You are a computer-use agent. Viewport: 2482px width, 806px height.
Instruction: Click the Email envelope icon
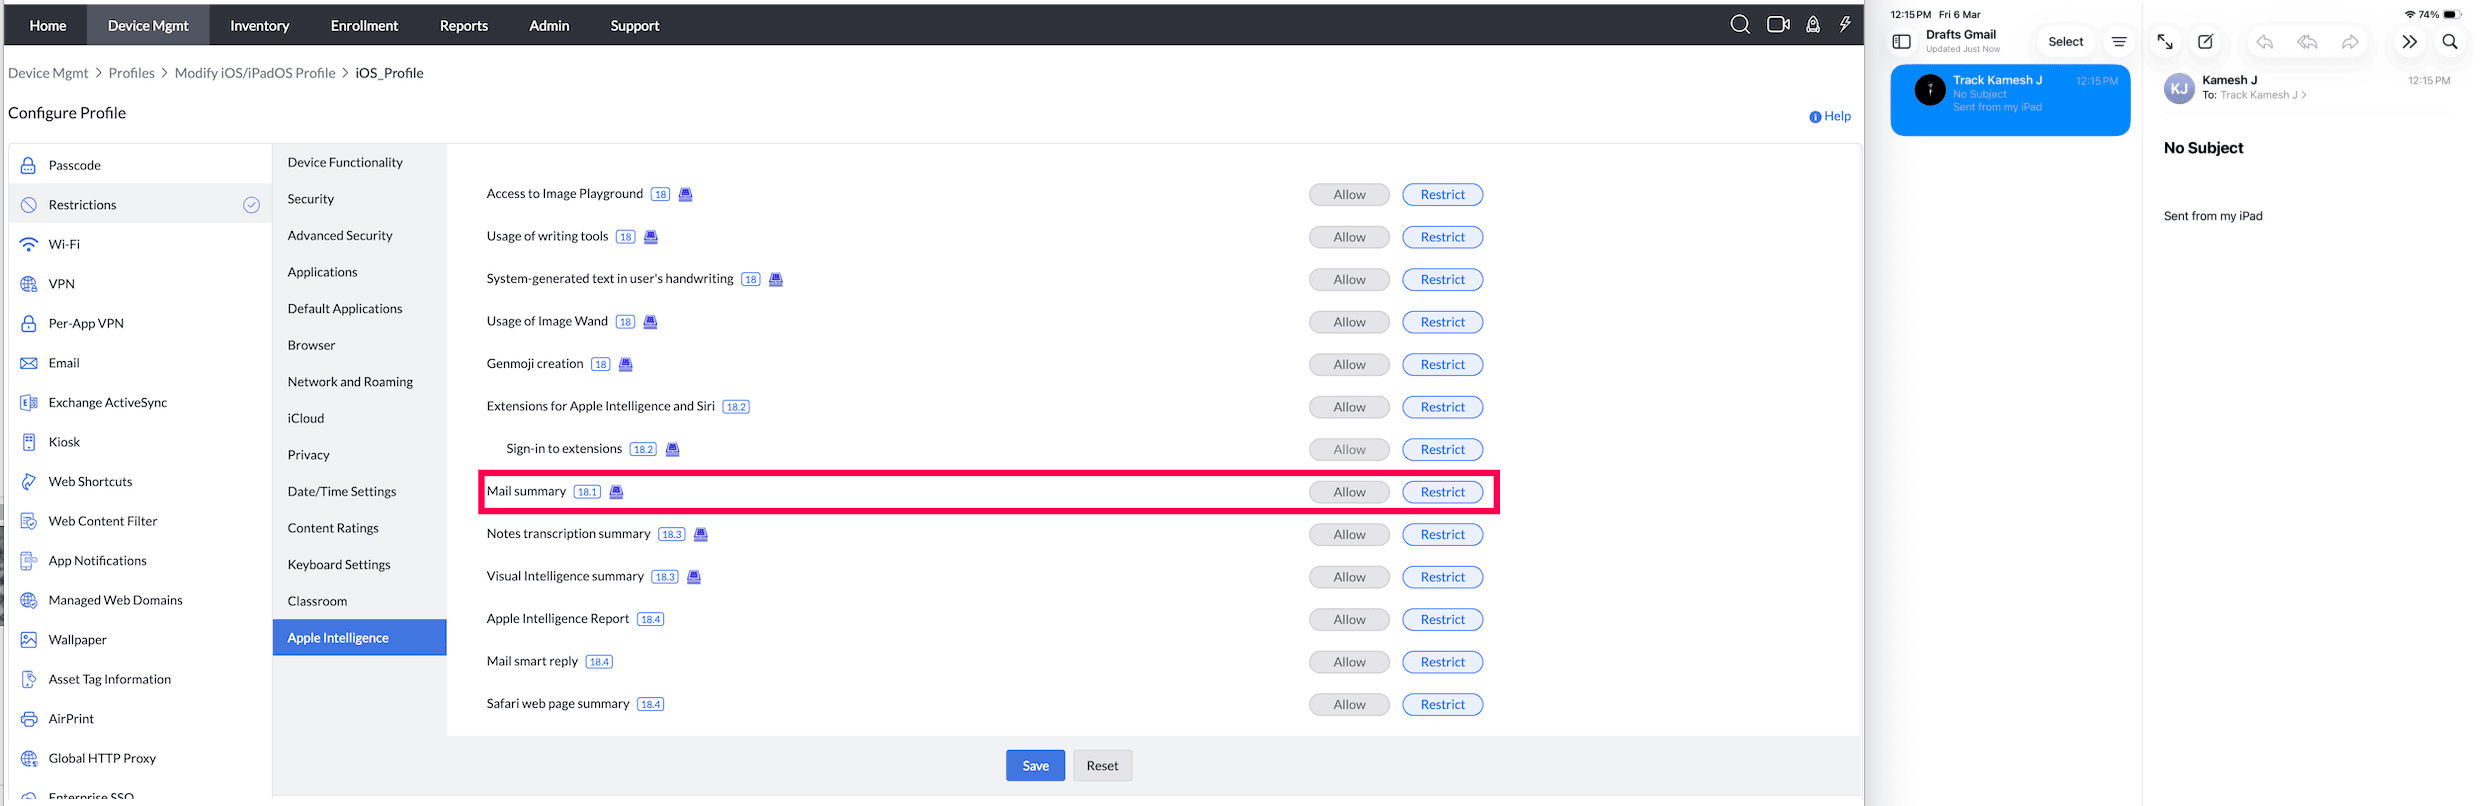point(29,363)
